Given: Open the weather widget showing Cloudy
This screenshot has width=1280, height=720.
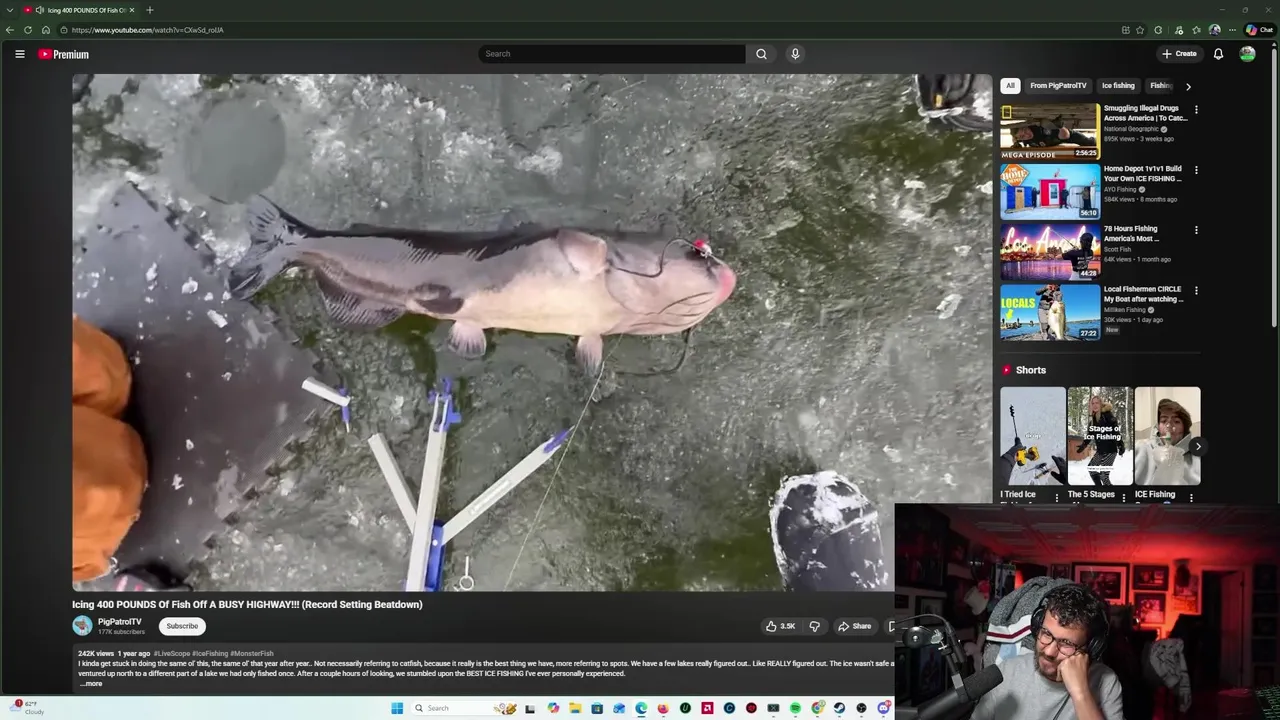Looking at the screenshot, I should tap(27, 708).
